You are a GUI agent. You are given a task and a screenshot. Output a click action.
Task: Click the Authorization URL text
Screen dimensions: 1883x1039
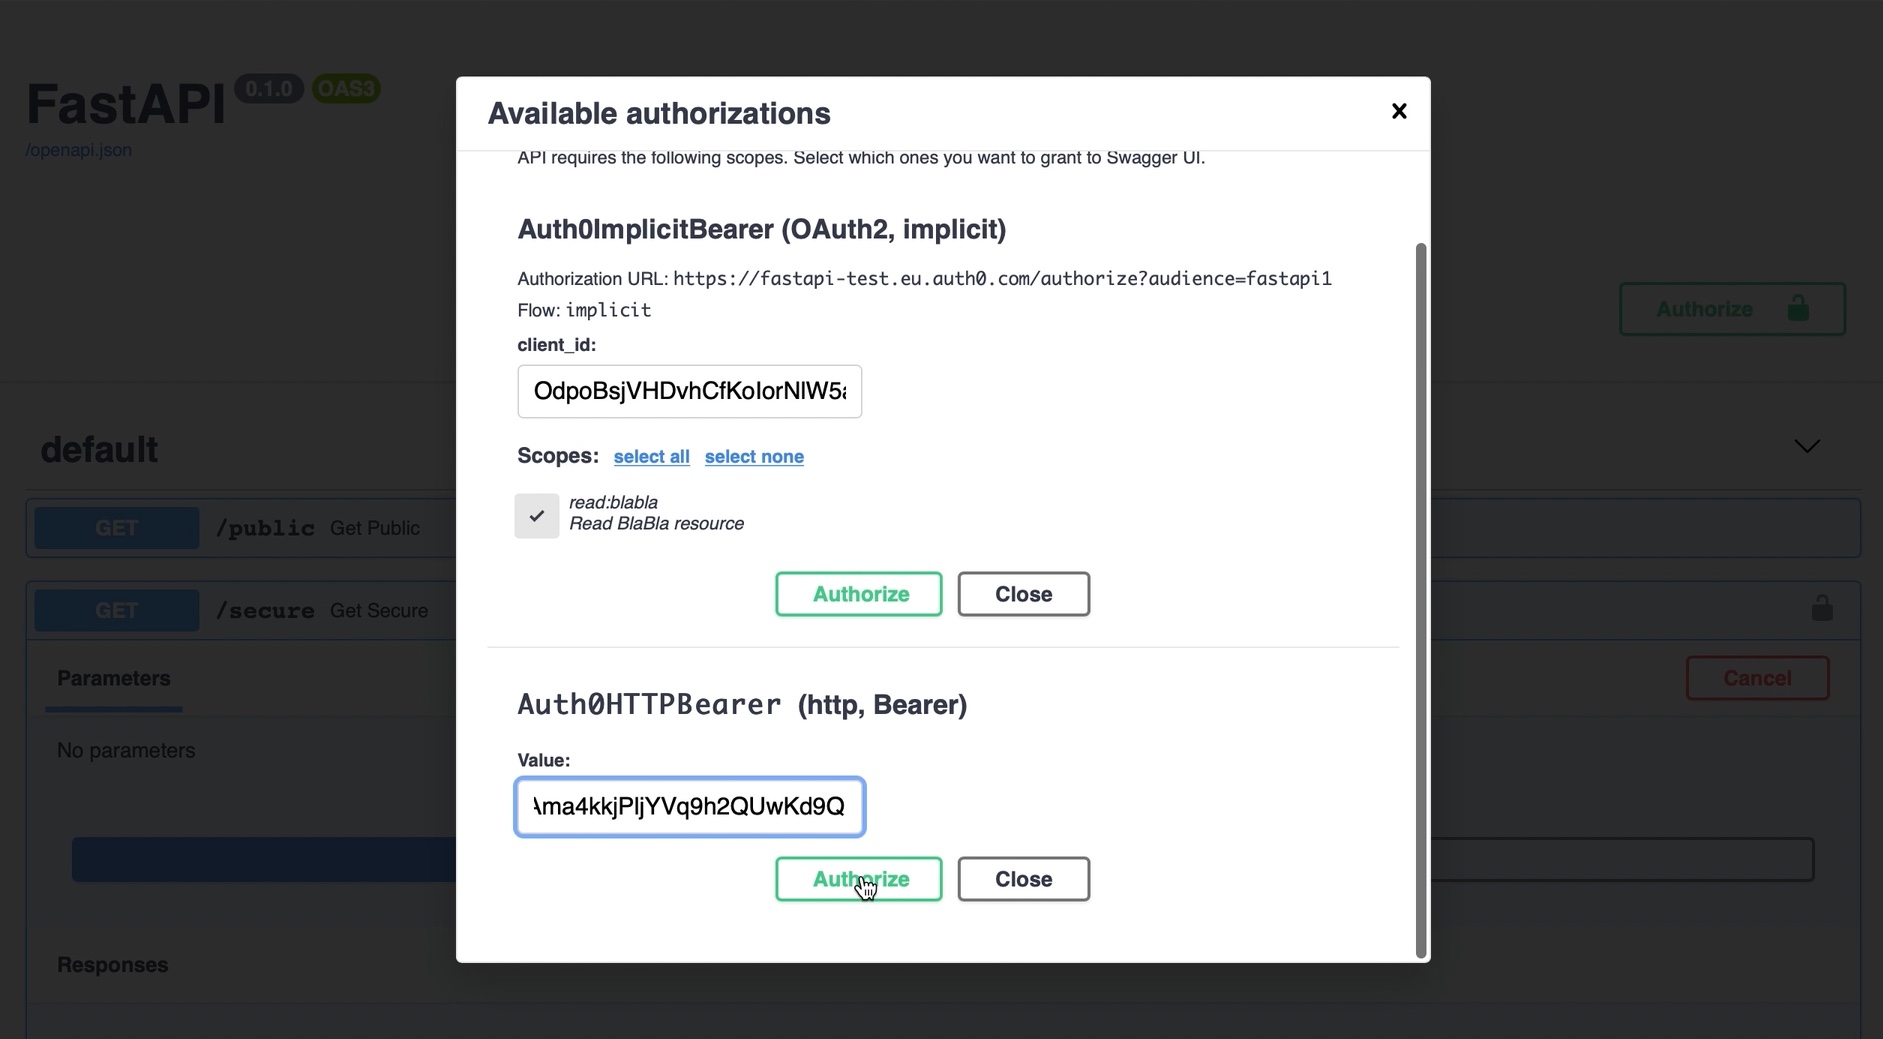924,279
